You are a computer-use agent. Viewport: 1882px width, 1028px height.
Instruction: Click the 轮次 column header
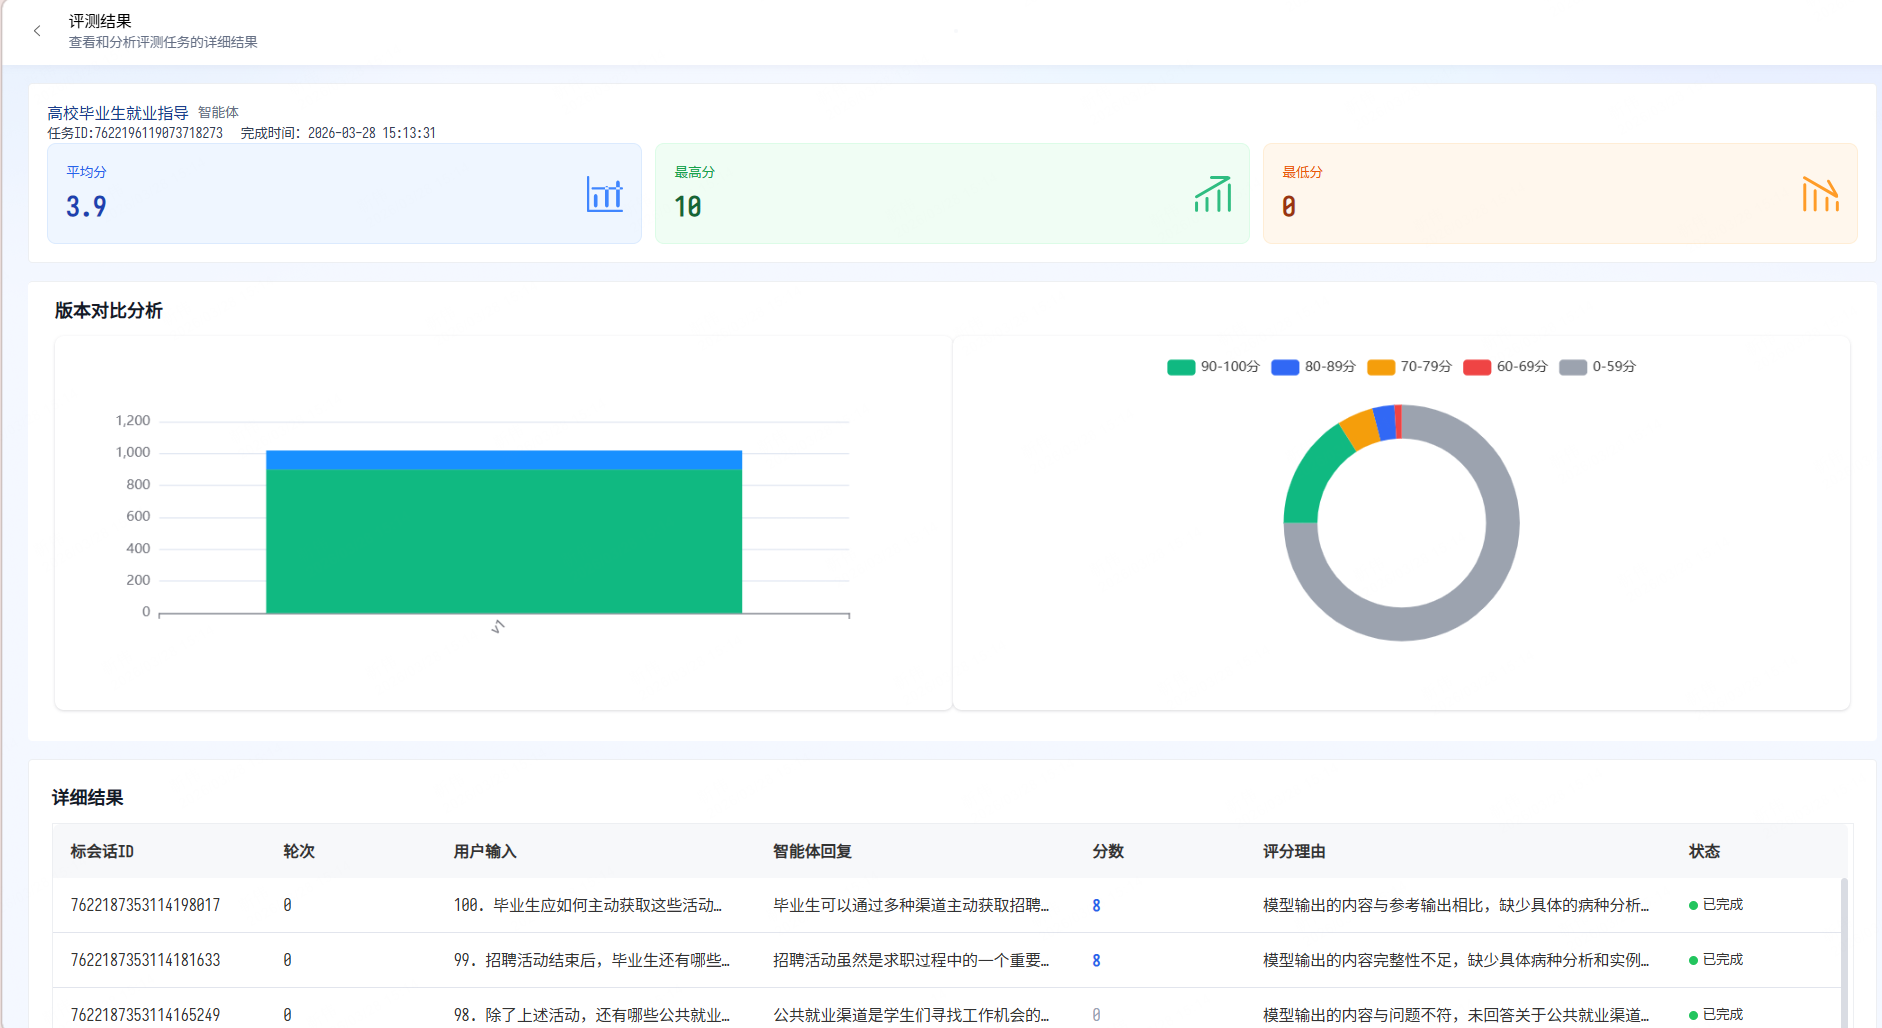299,851
